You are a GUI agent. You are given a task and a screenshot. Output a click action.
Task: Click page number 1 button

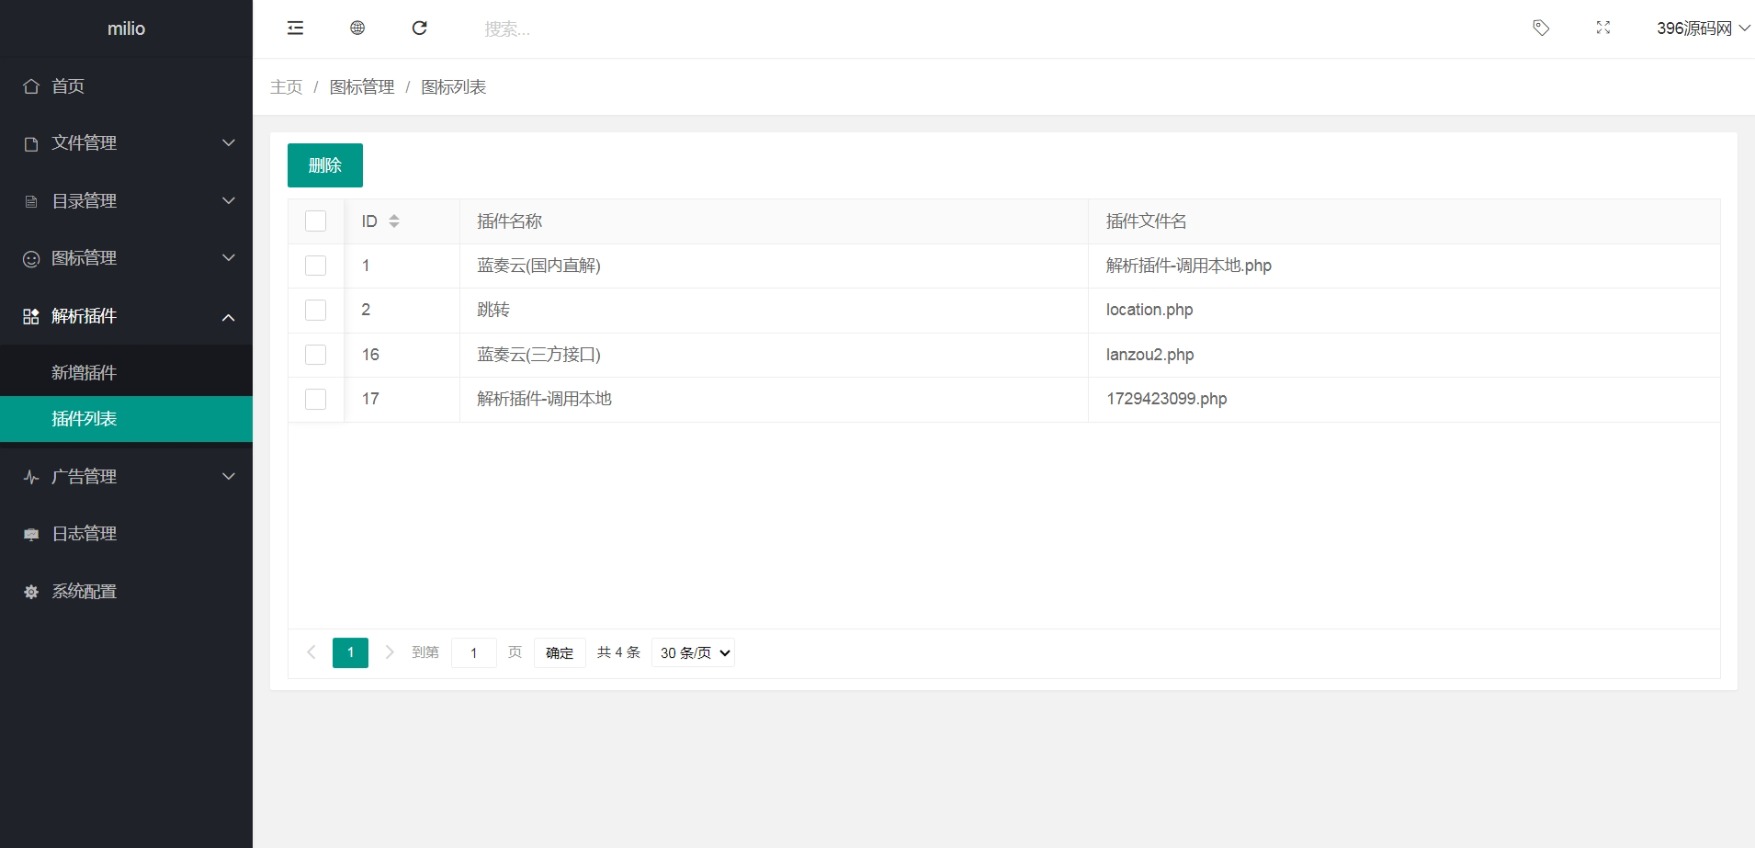pyautogui.click(x=350, y=652)
